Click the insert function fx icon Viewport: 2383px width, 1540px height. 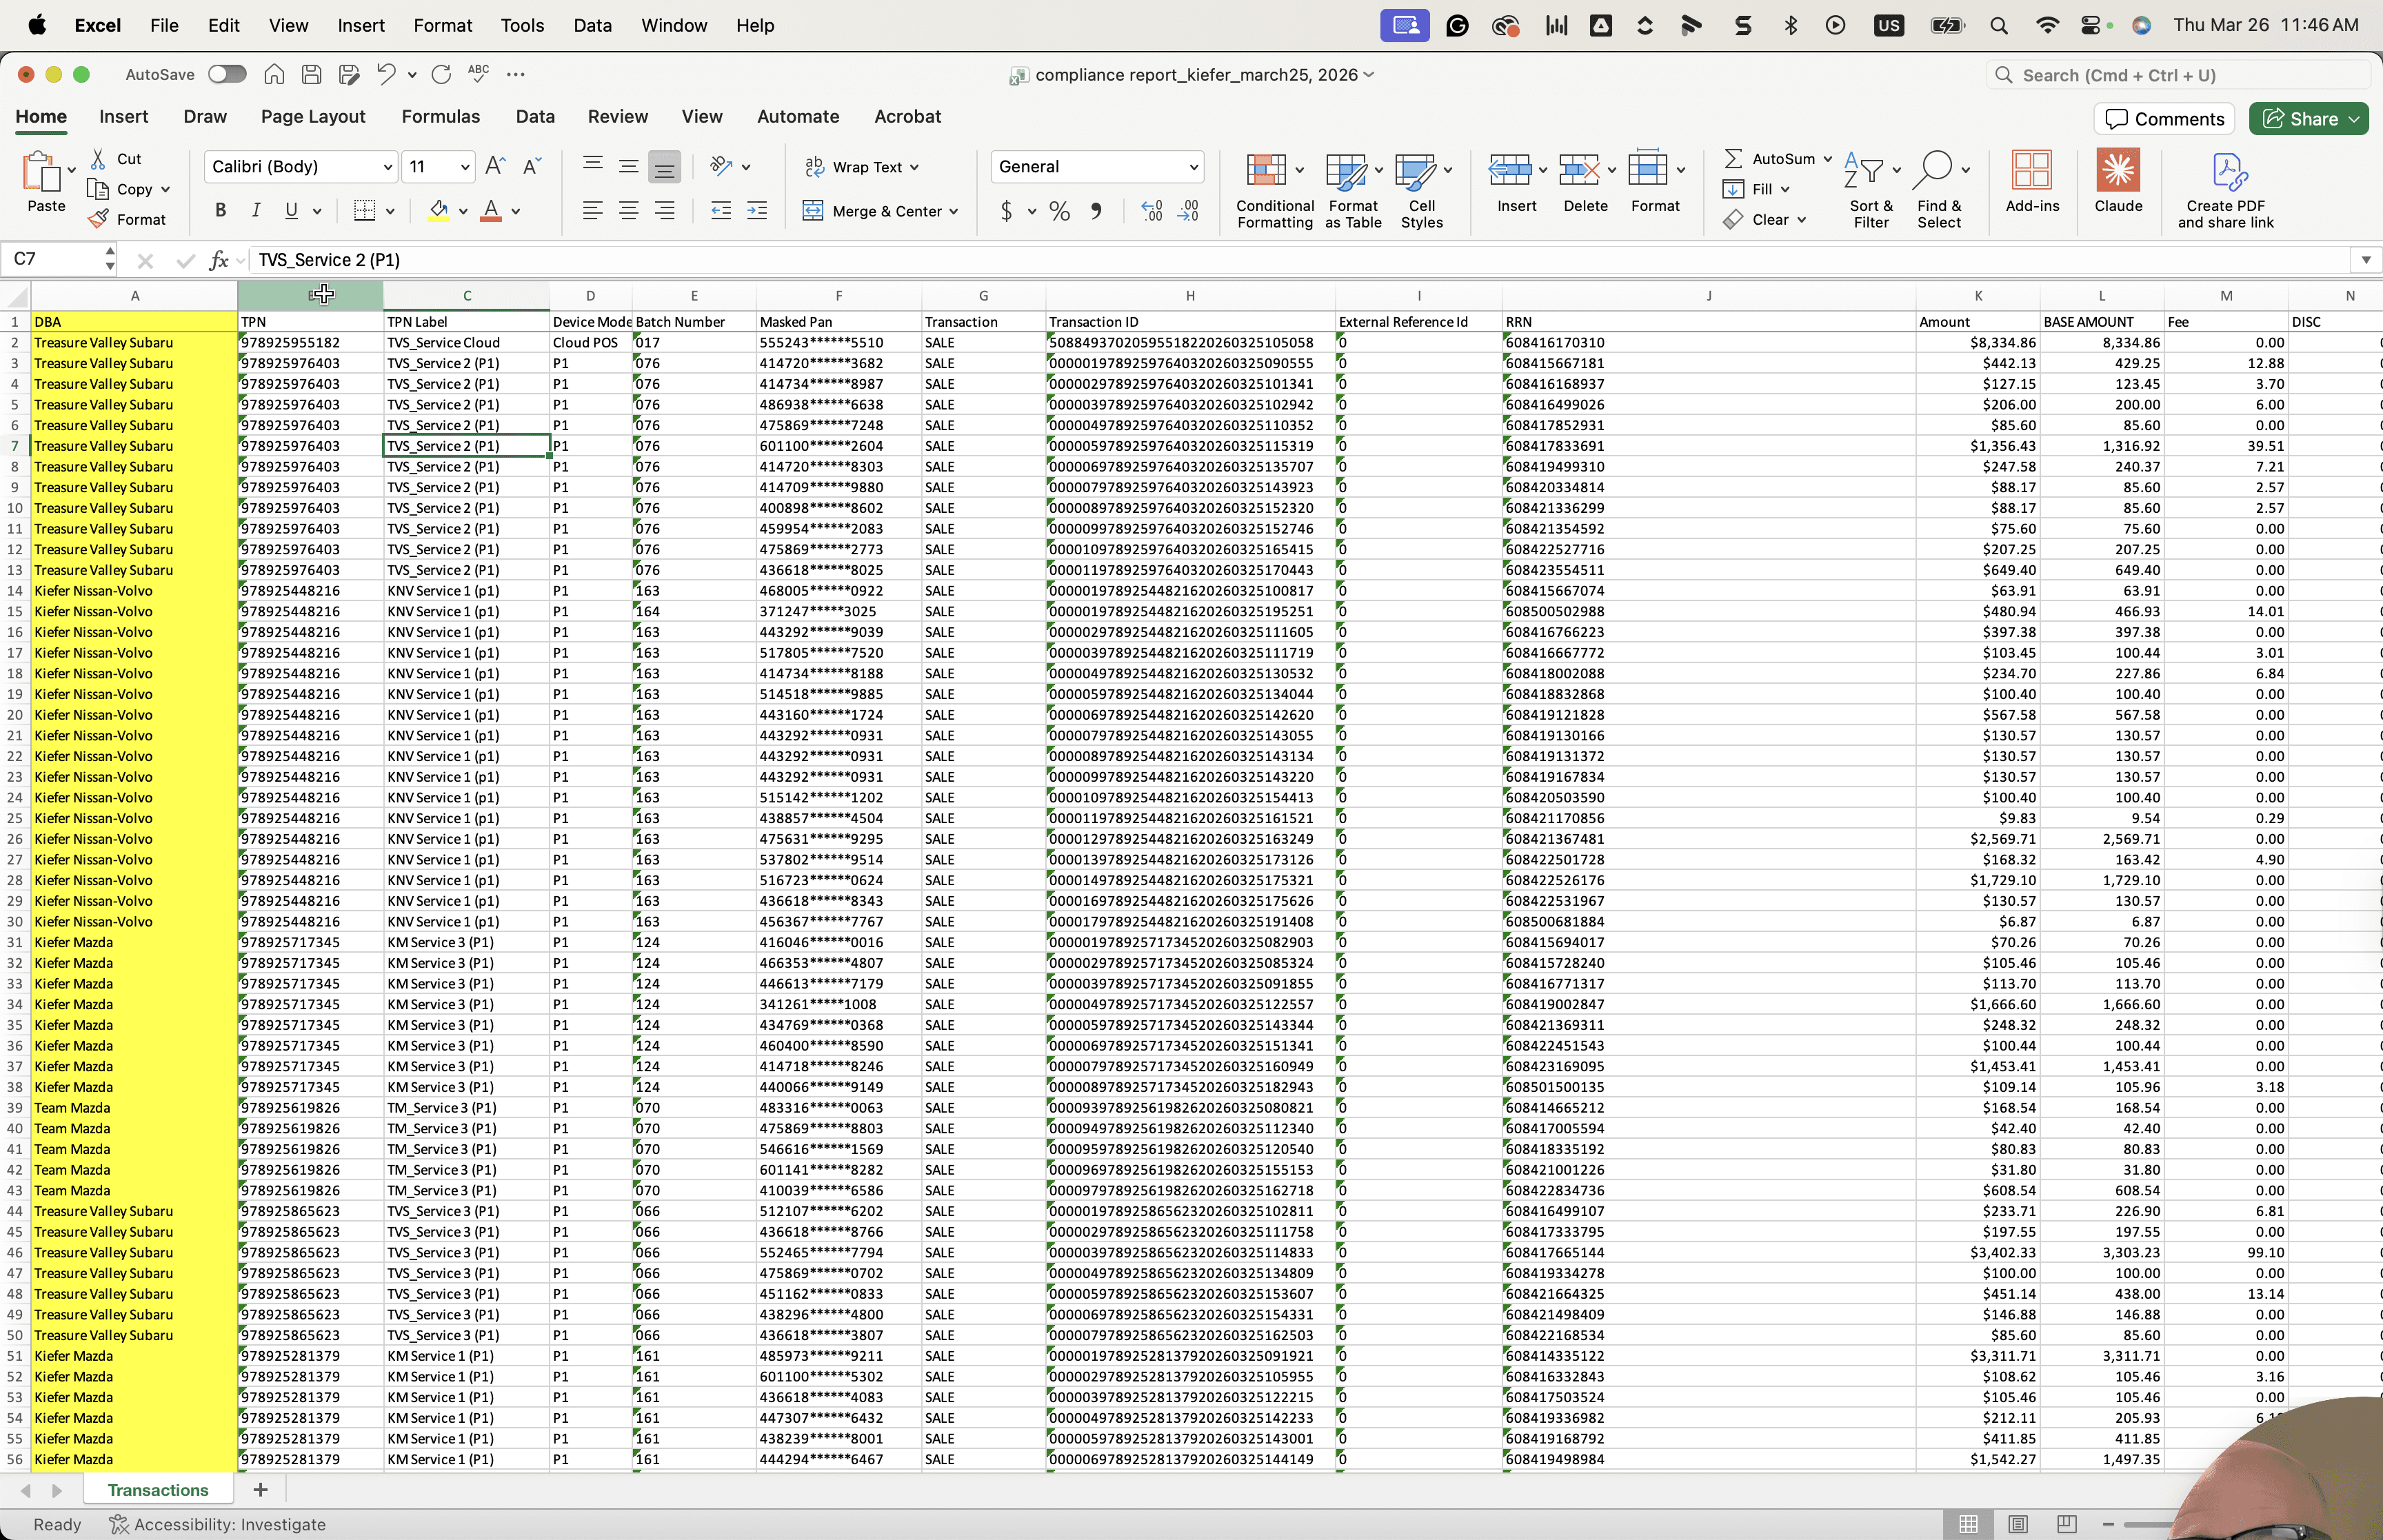tap(219, 260)
